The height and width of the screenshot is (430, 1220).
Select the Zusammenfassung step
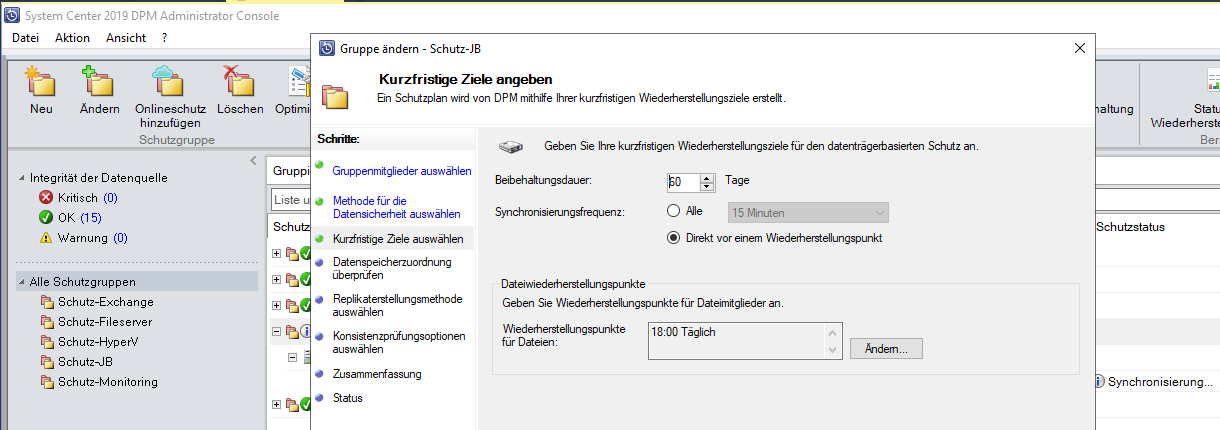pos(377,374)
